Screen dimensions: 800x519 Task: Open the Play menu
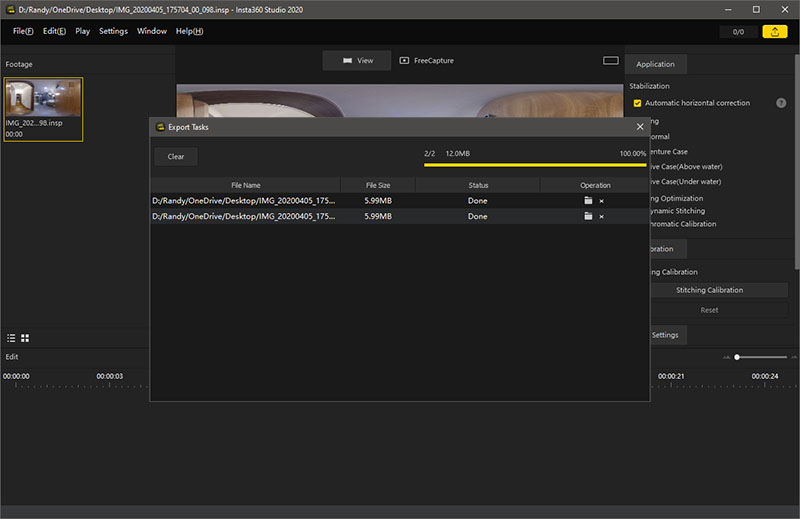83,31
